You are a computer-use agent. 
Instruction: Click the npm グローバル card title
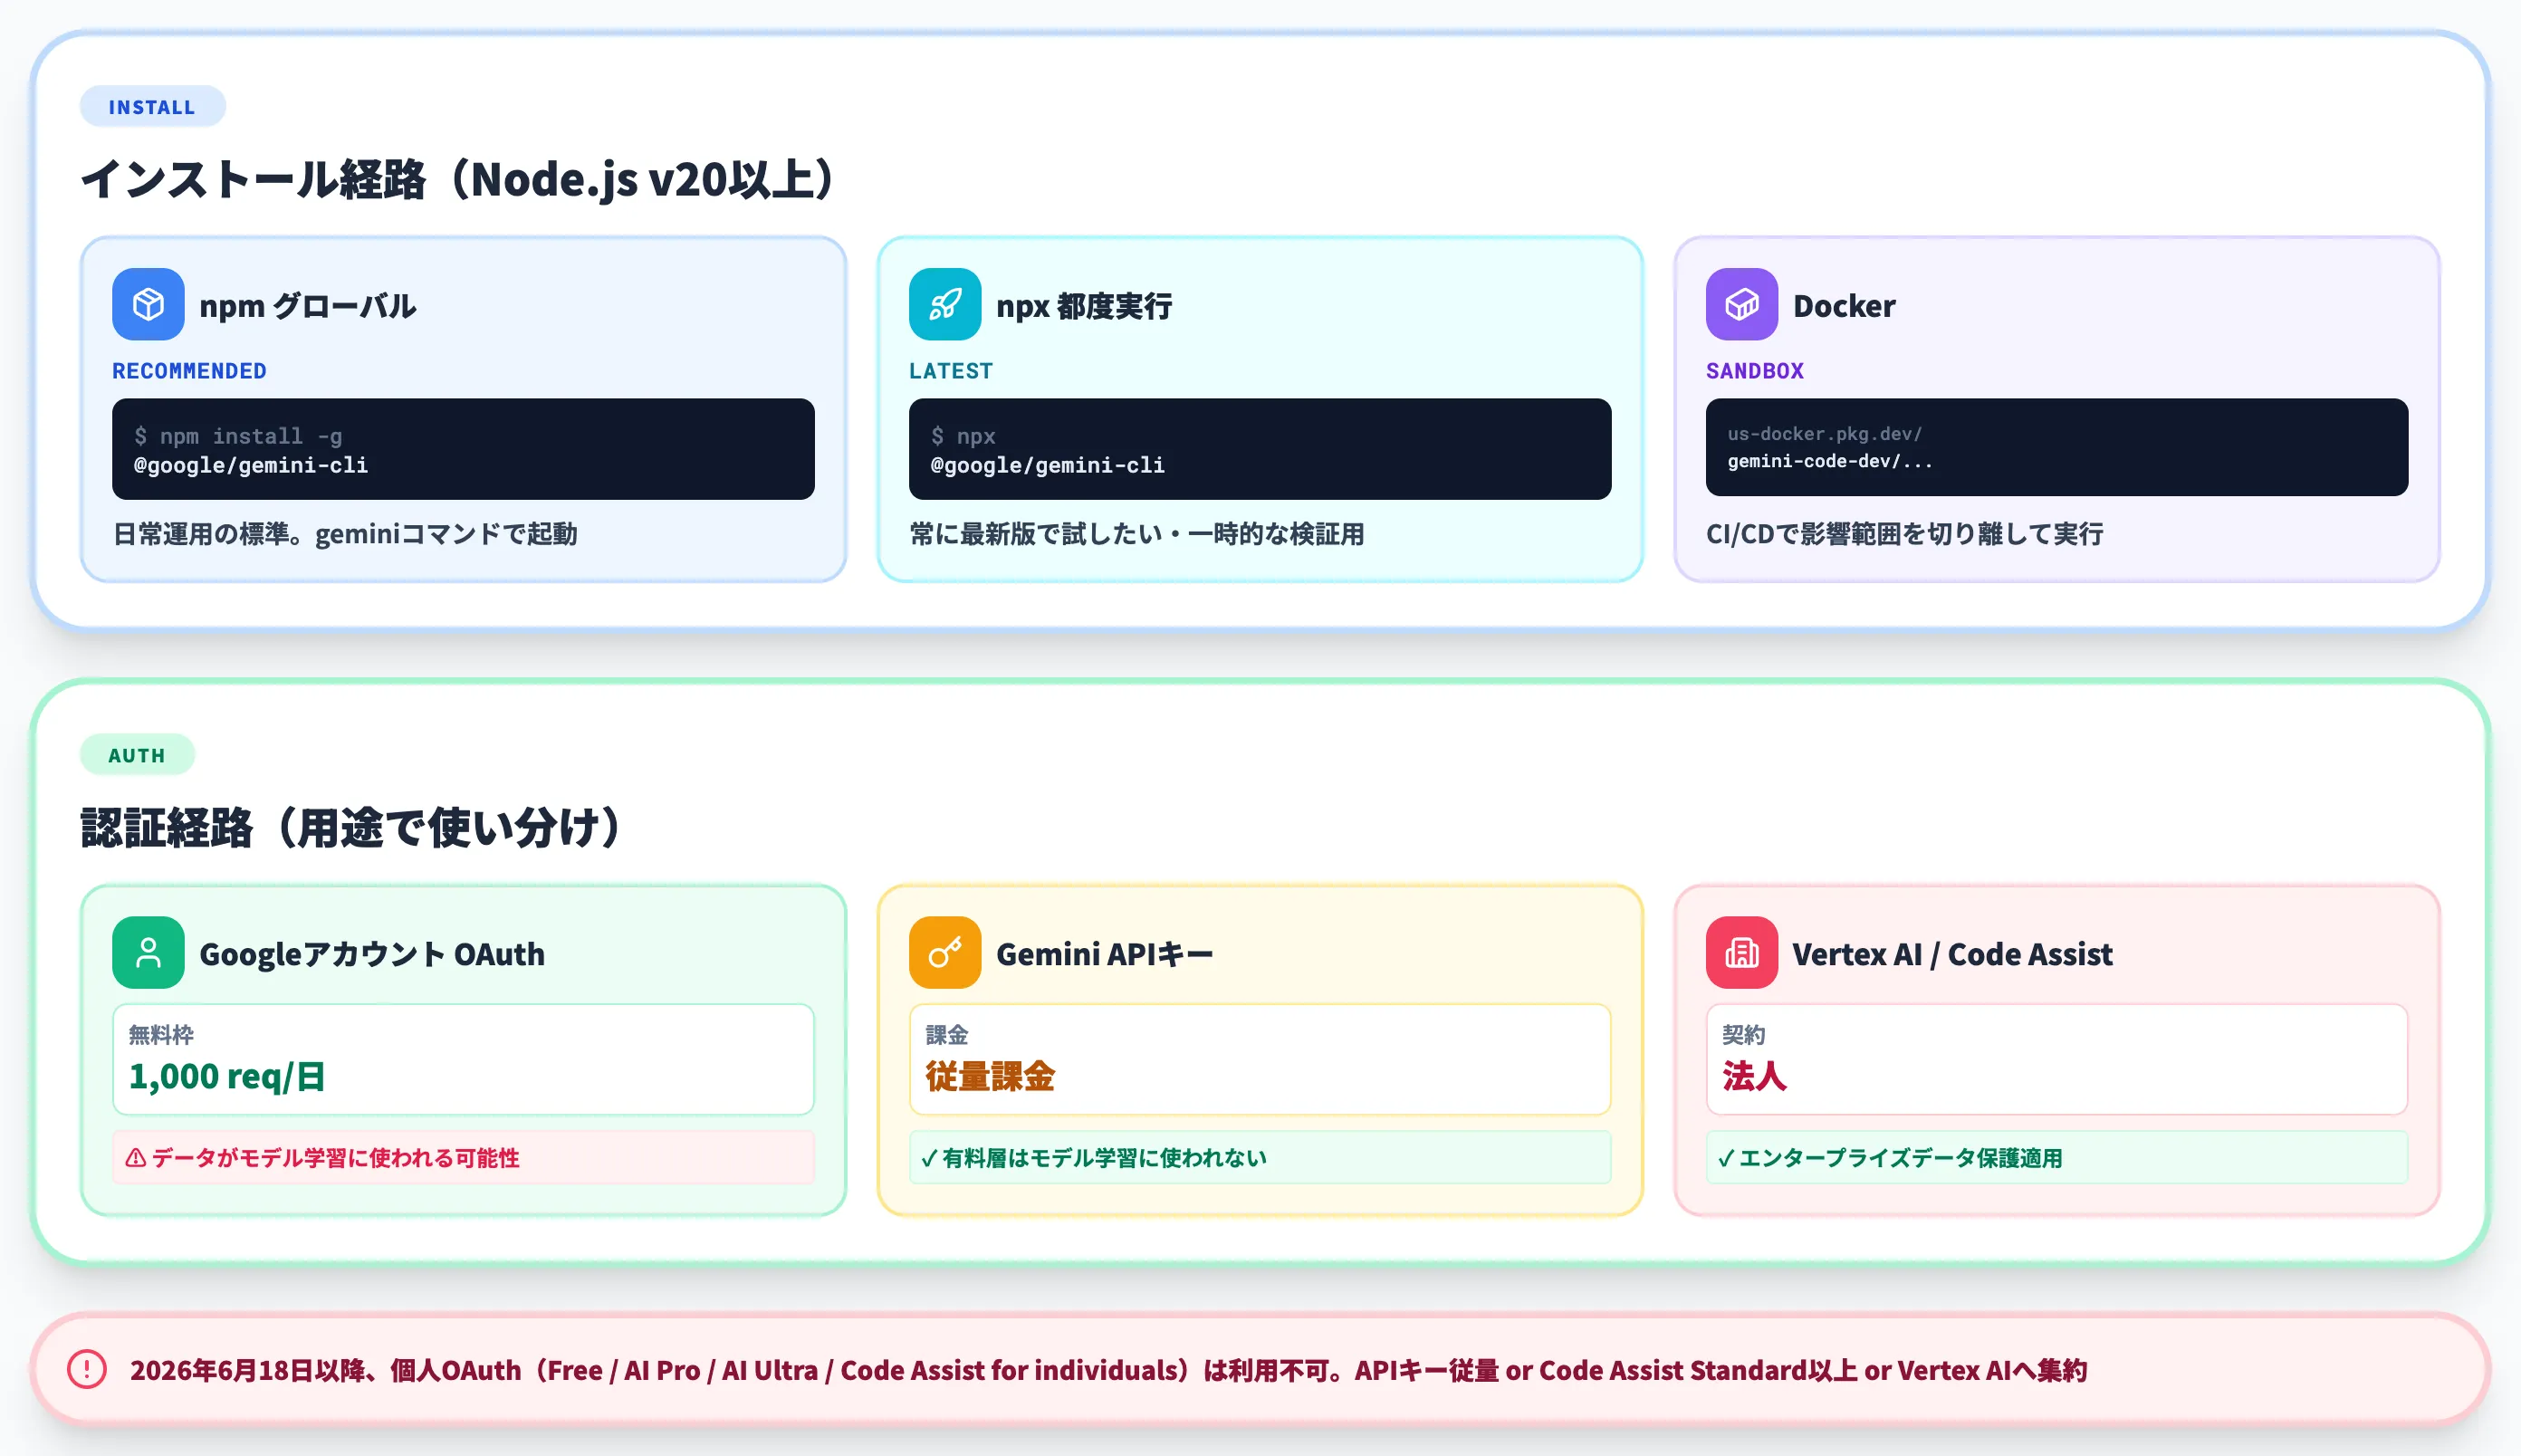coord(308,306)
